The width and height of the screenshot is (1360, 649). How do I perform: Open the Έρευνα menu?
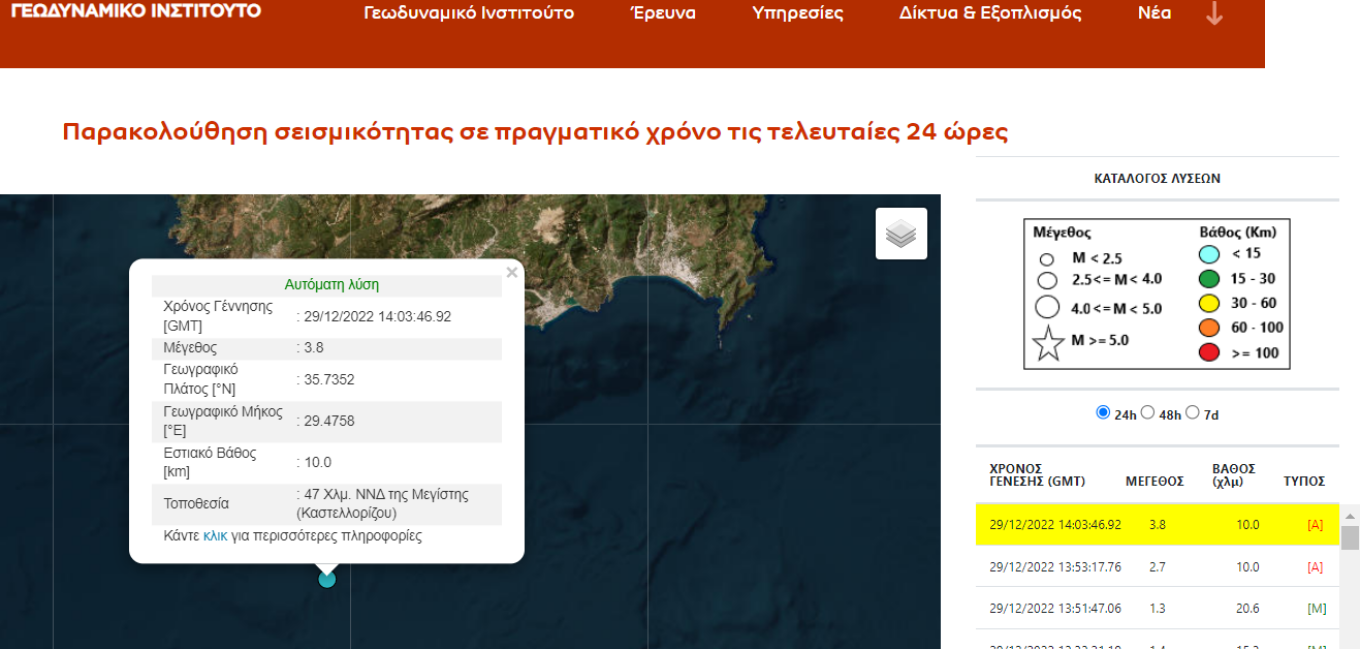click(663, 14)
